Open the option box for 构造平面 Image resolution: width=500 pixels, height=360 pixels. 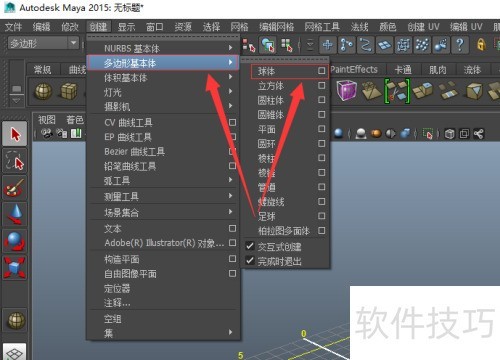pos(232,259)
